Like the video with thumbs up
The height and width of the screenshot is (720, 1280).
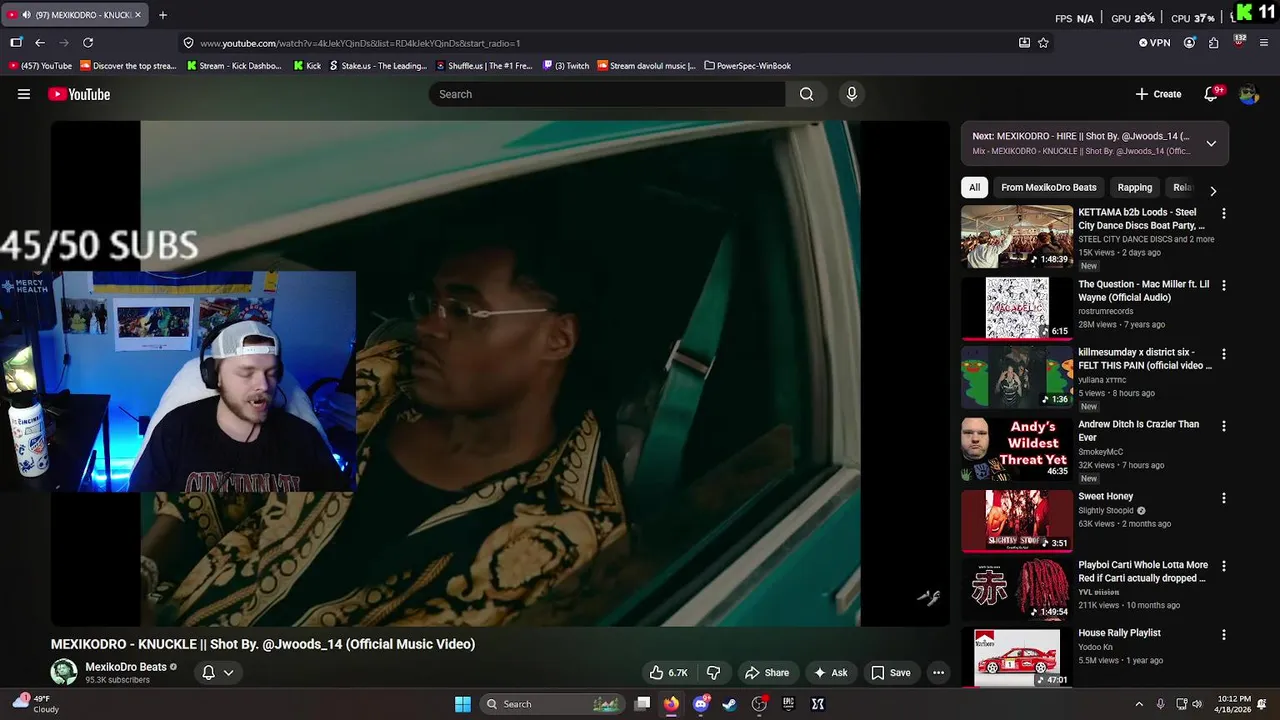tap(668, 673)
